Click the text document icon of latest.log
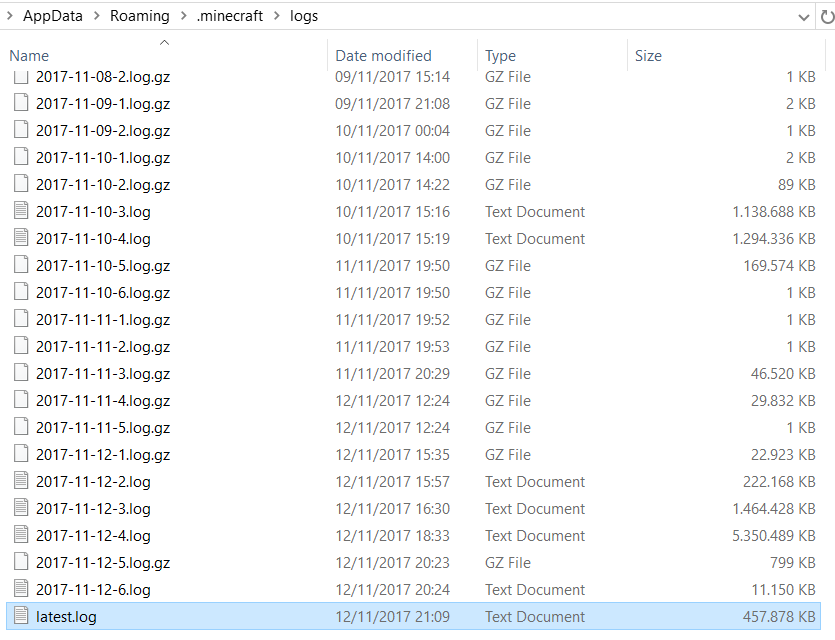835x640 pixels. pos(21,616)
